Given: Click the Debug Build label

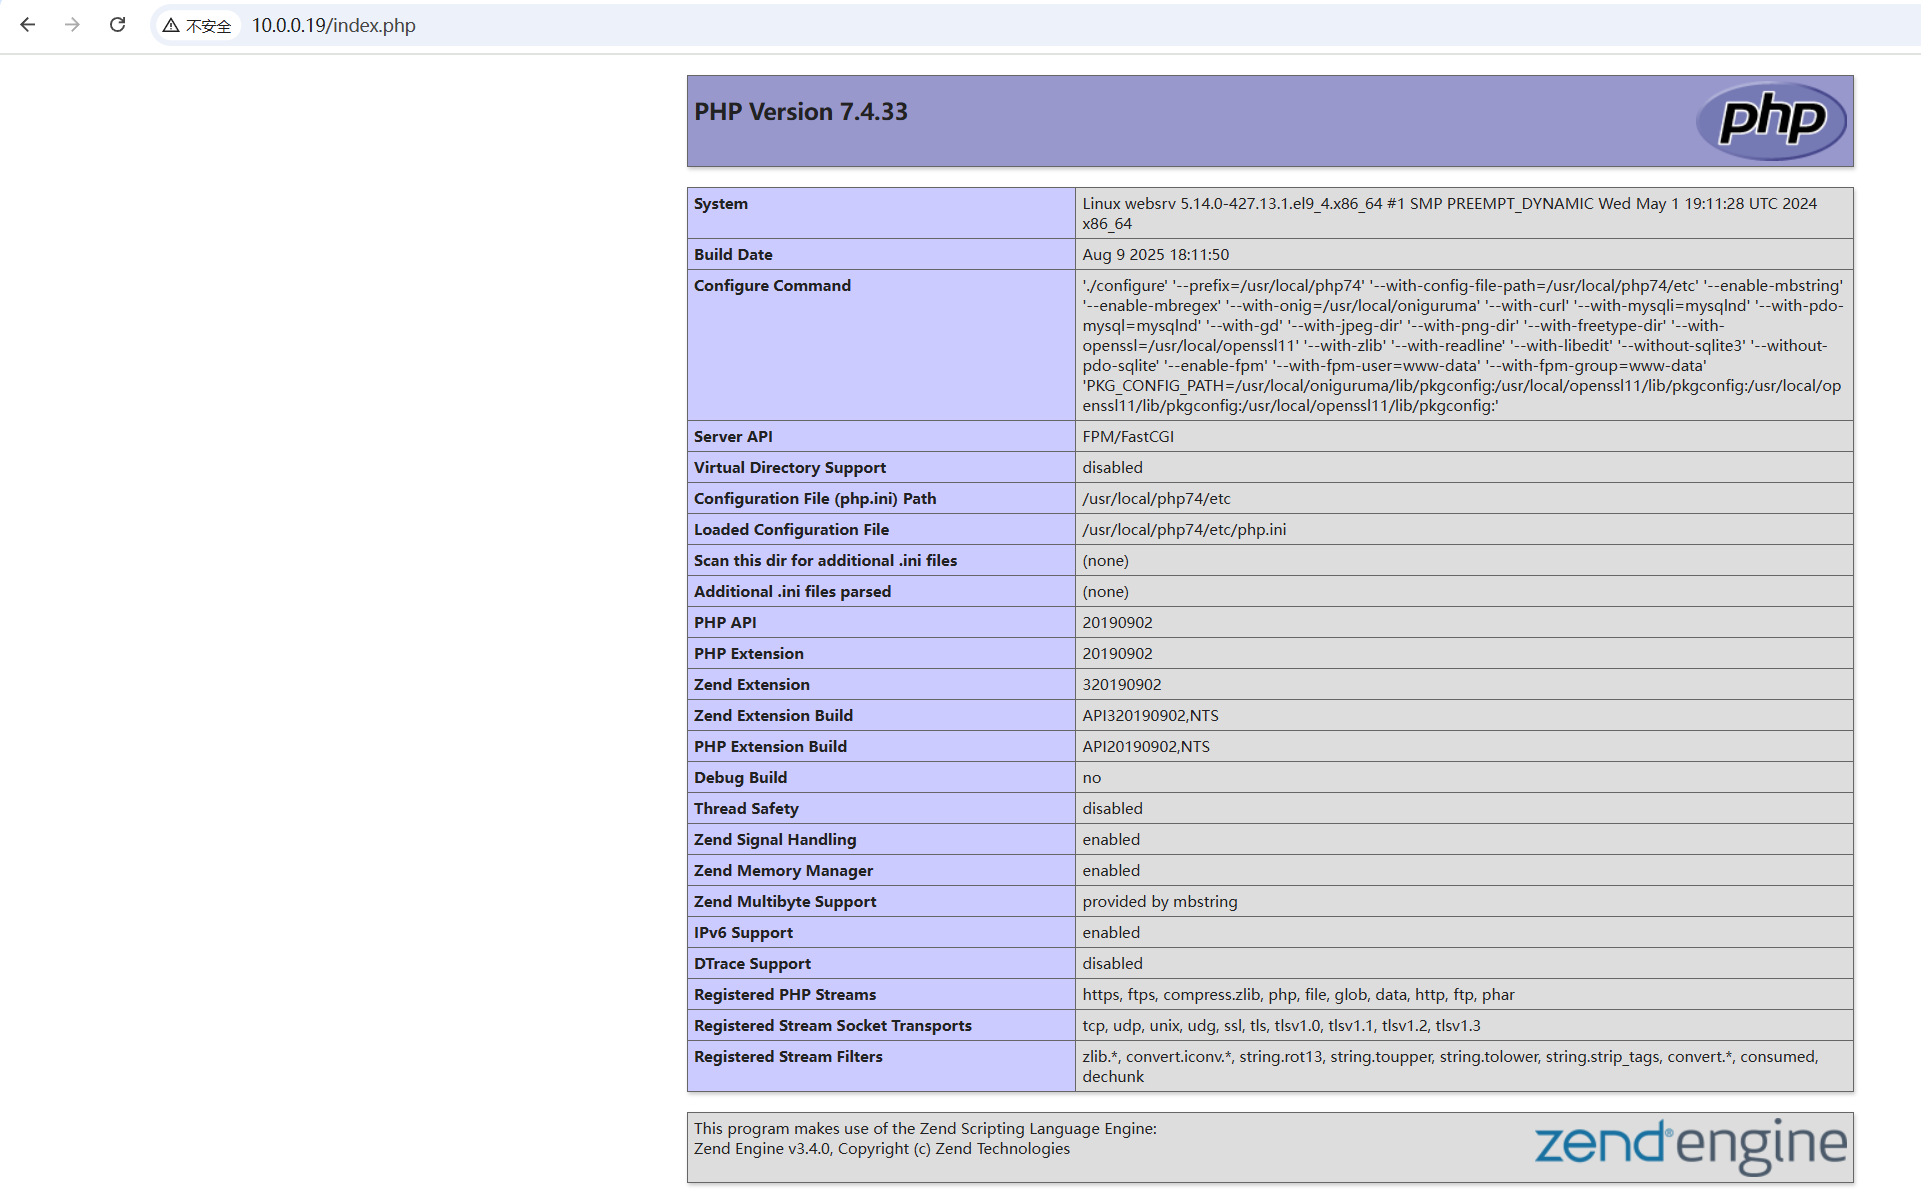Looking at the screenshot, I should [740, 778].
